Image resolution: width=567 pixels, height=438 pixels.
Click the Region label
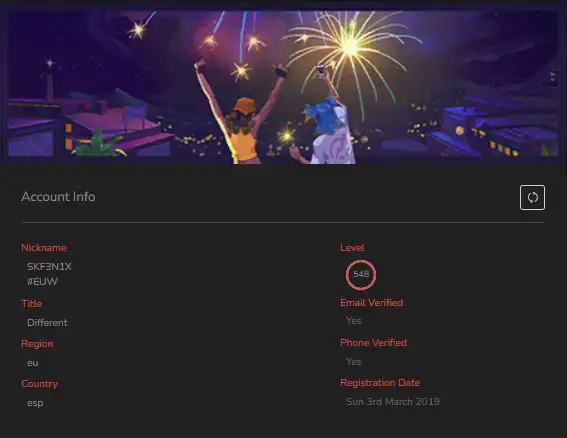37,344
